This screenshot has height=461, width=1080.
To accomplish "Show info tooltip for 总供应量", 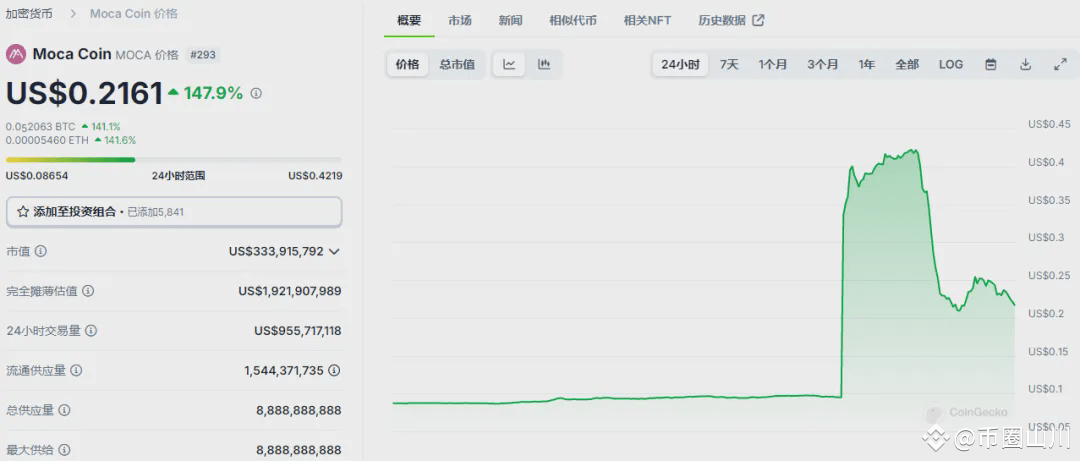I will tap(64, 411).
